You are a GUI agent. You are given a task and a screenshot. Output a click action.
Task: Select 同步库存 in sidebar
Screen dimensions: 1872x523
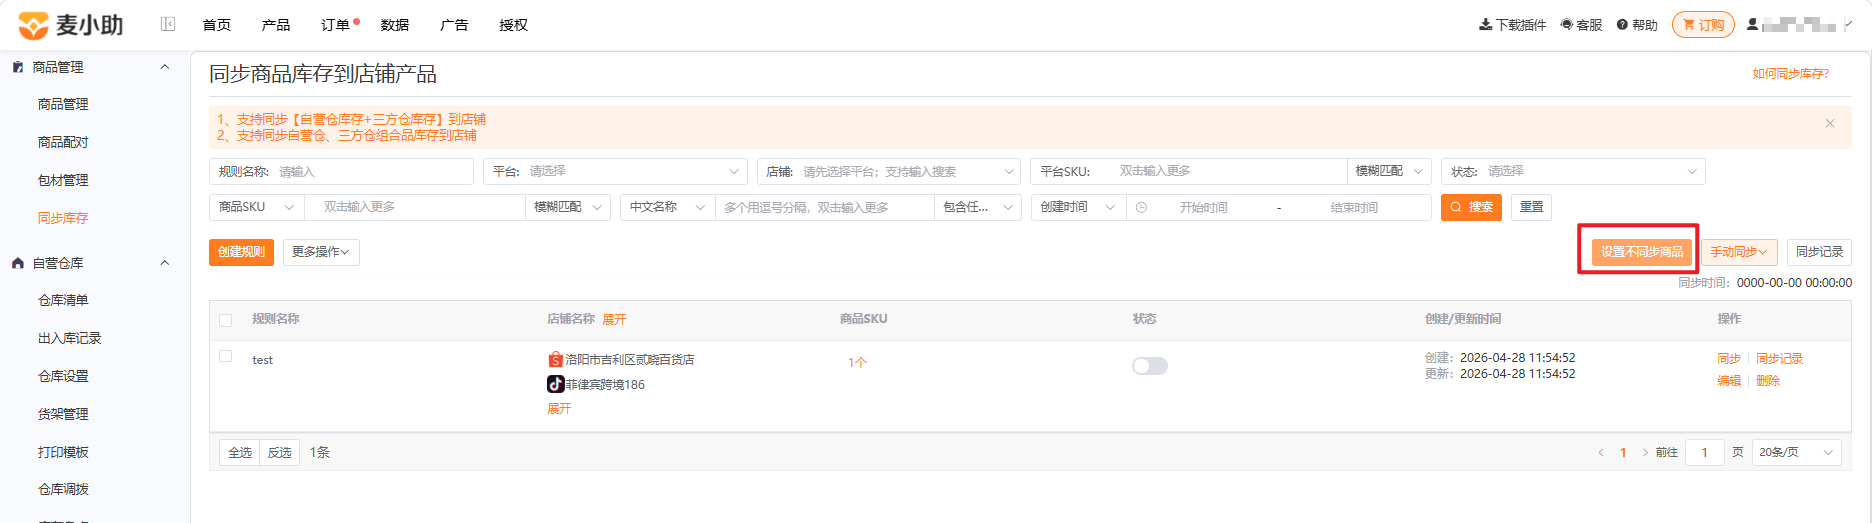63,218
